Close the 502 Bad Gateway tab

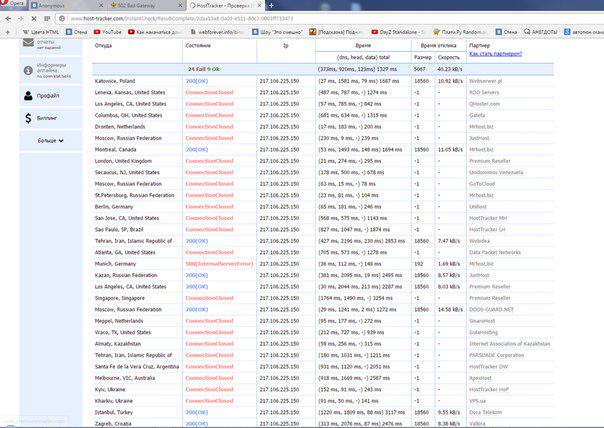[180, 5]
